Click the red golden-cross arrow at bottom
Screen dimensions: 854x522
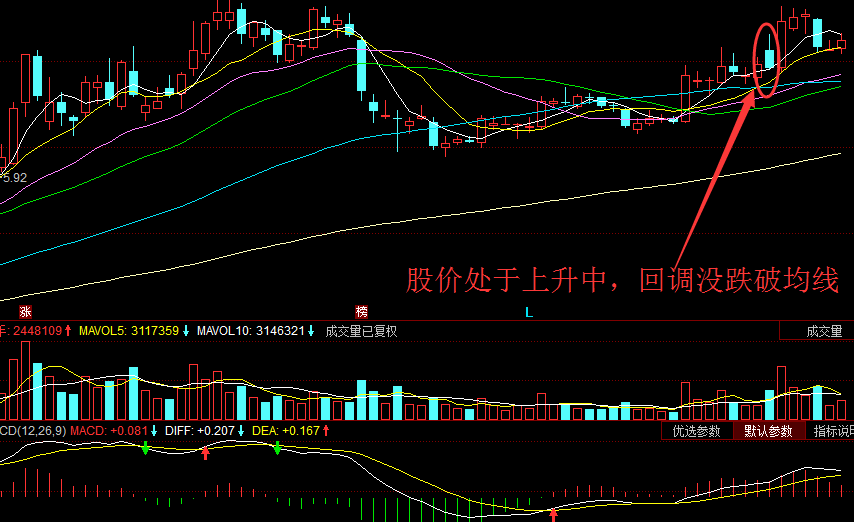pyautogui.click(x=553, y=514)
